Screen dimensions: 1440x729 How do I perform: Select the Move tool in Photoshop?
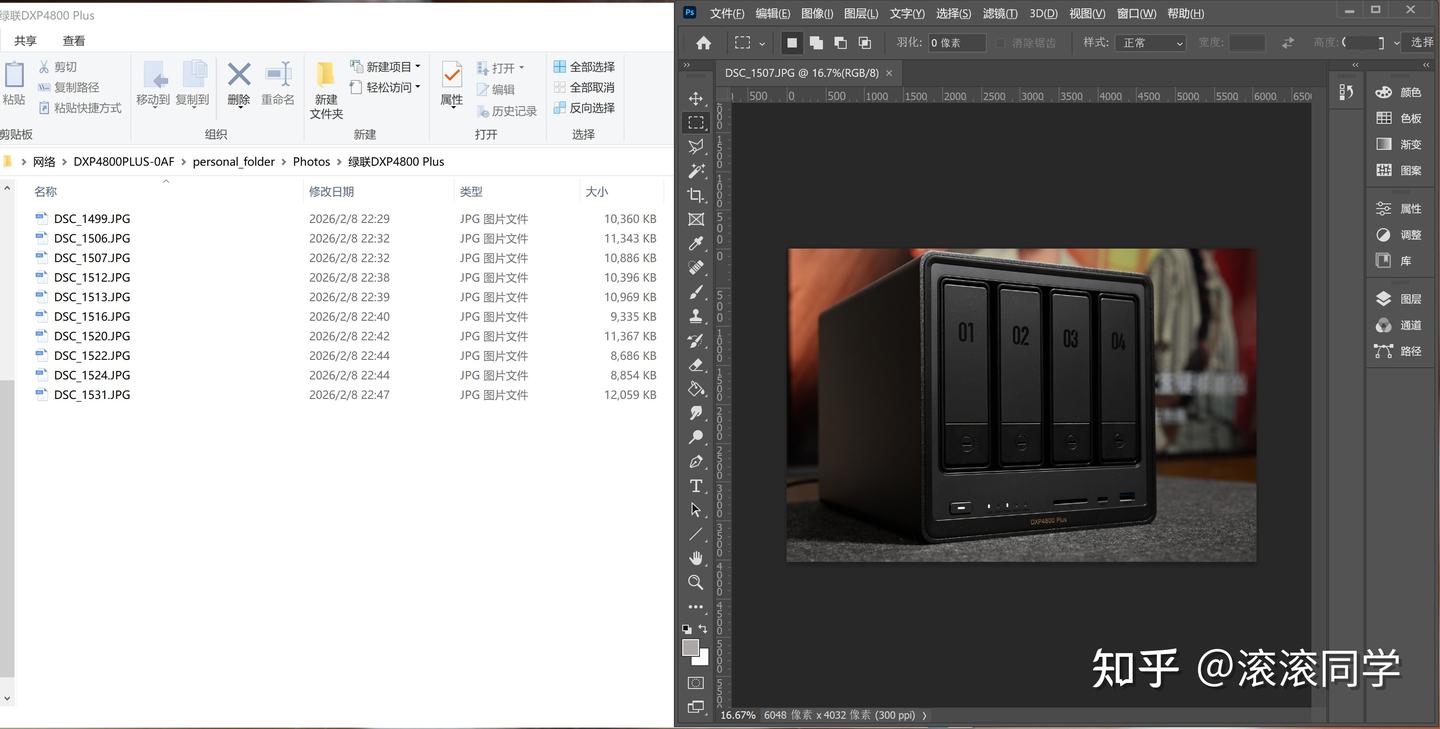(x=696, y=98)
